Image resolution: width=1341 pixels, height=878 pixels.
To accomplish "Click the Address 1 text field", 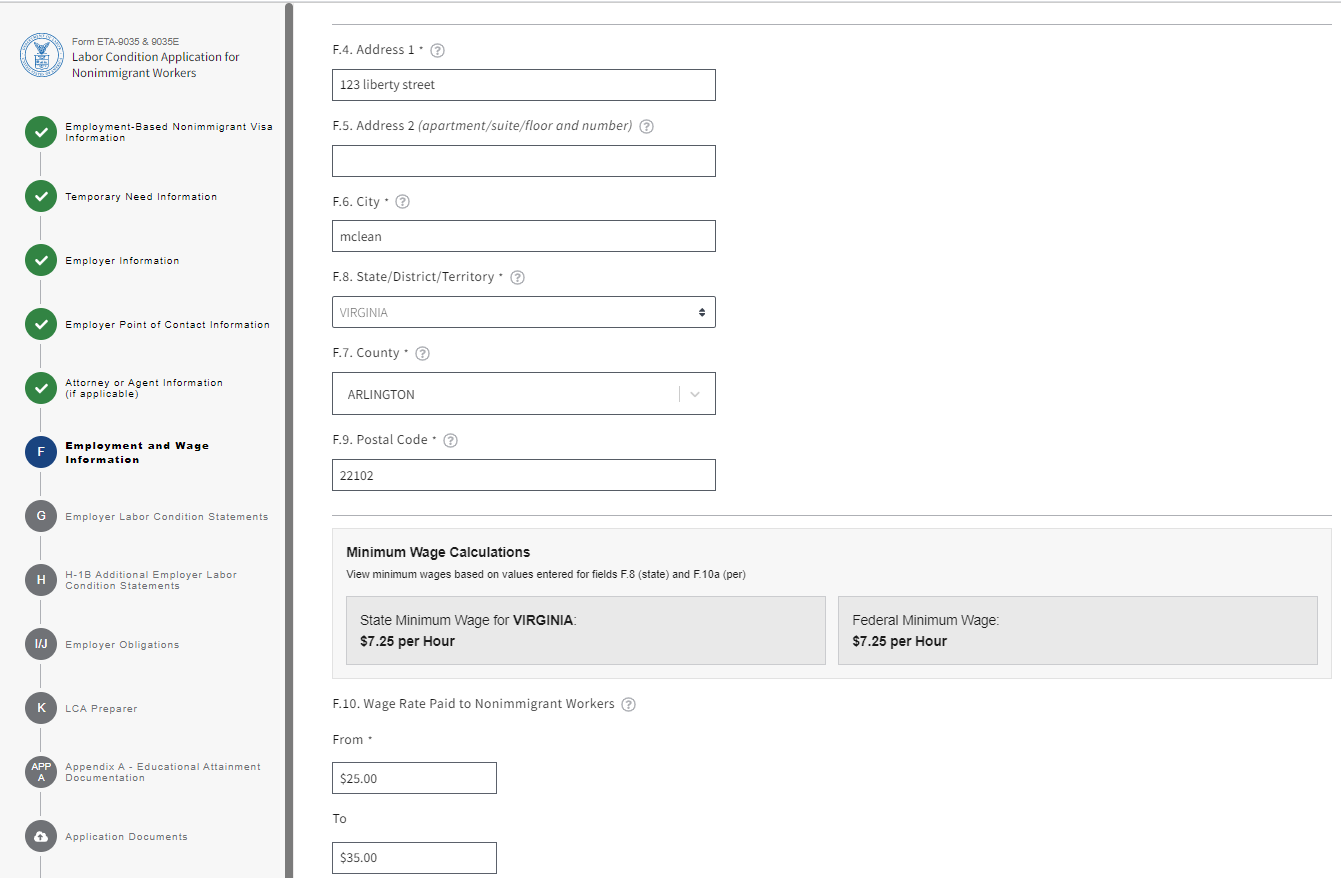I will pos(523,85).
